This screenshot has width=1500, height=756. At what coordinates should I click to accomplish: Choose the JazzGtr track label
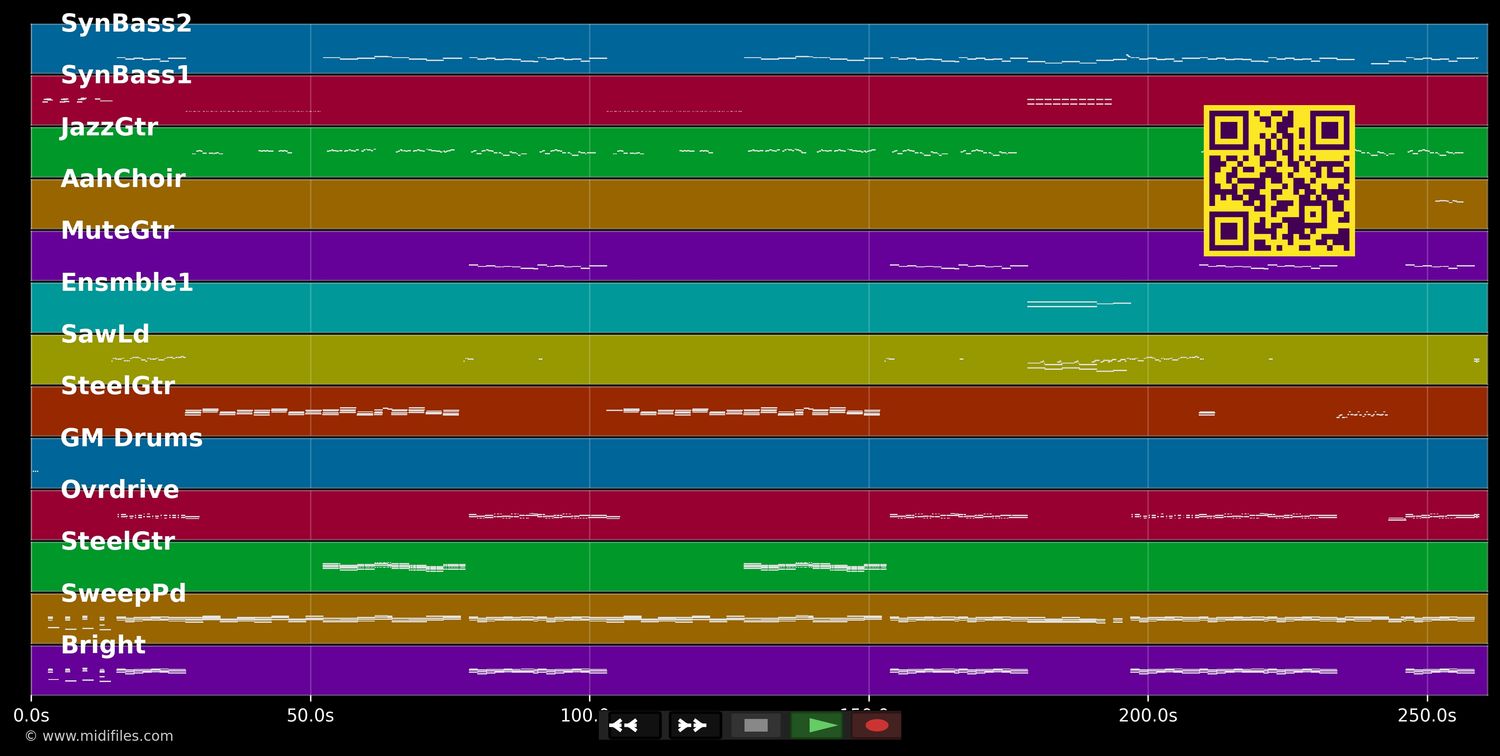(109, 128)
